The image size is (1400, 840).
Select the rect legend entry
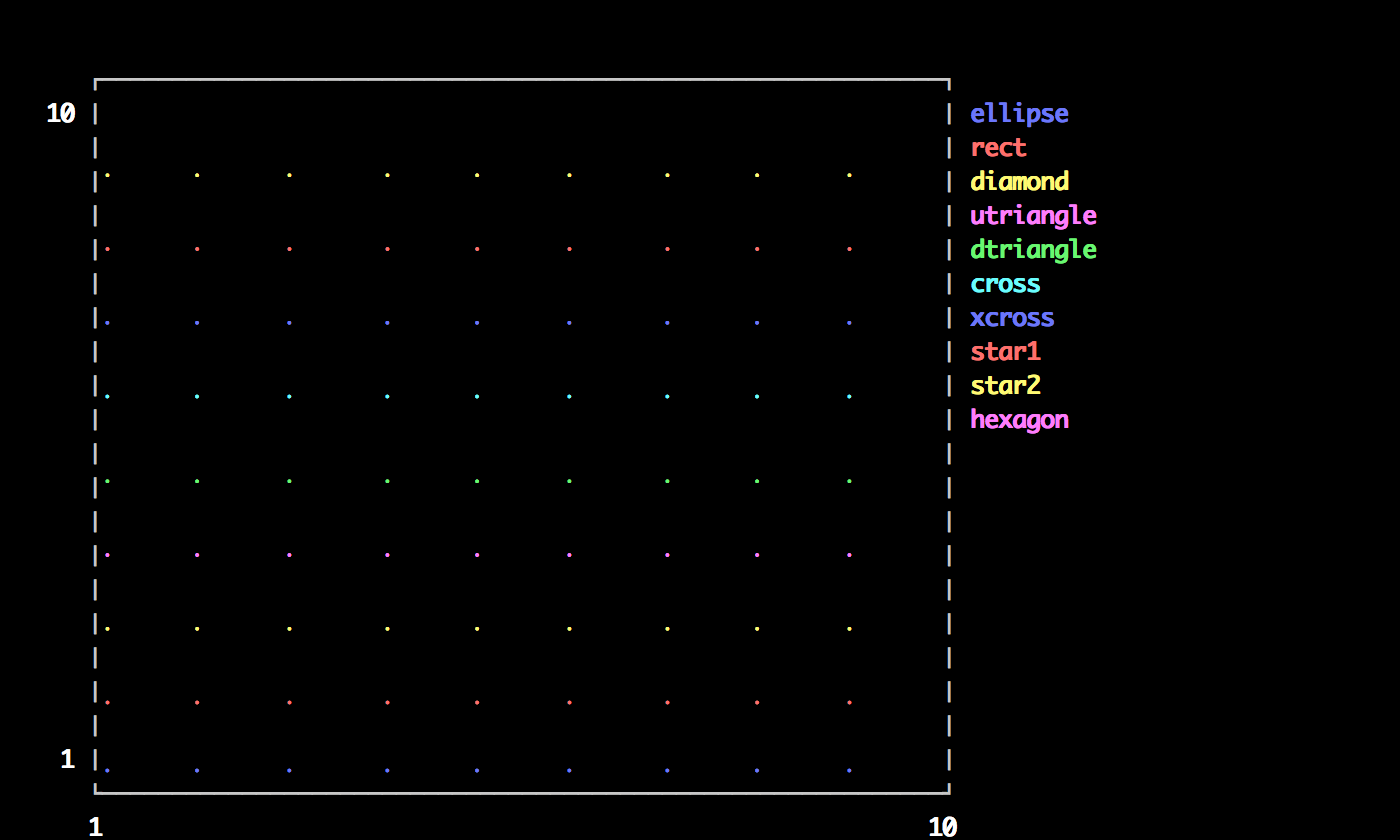[x=998, y=148]
